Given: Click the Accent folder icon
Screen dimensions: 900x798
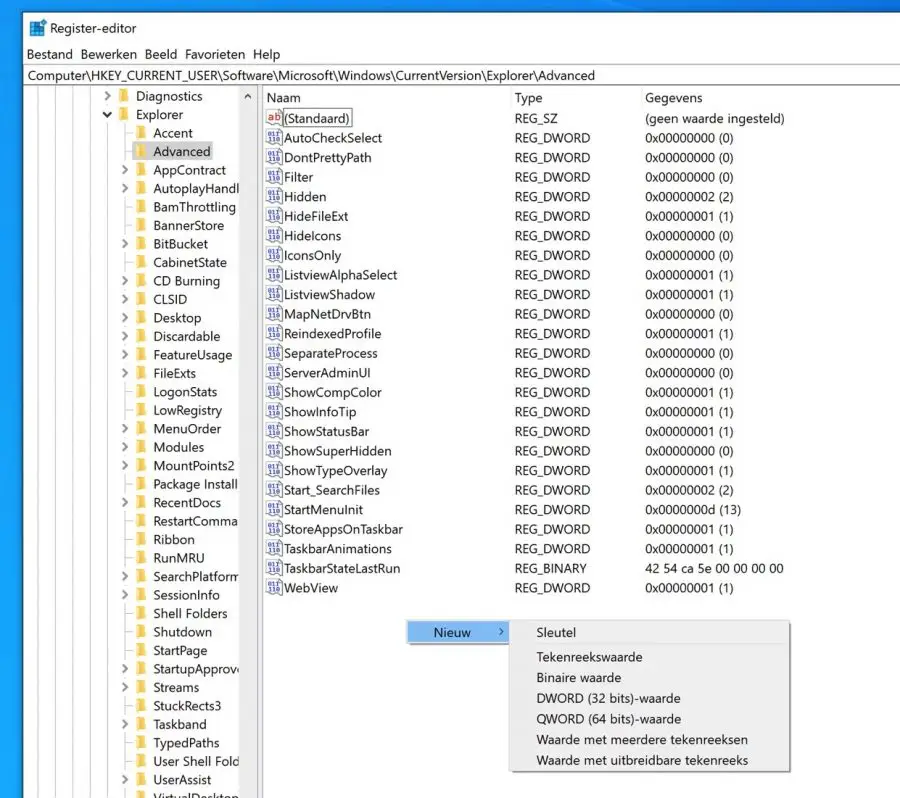Looking at the screenshot, I should pos(141,133).
